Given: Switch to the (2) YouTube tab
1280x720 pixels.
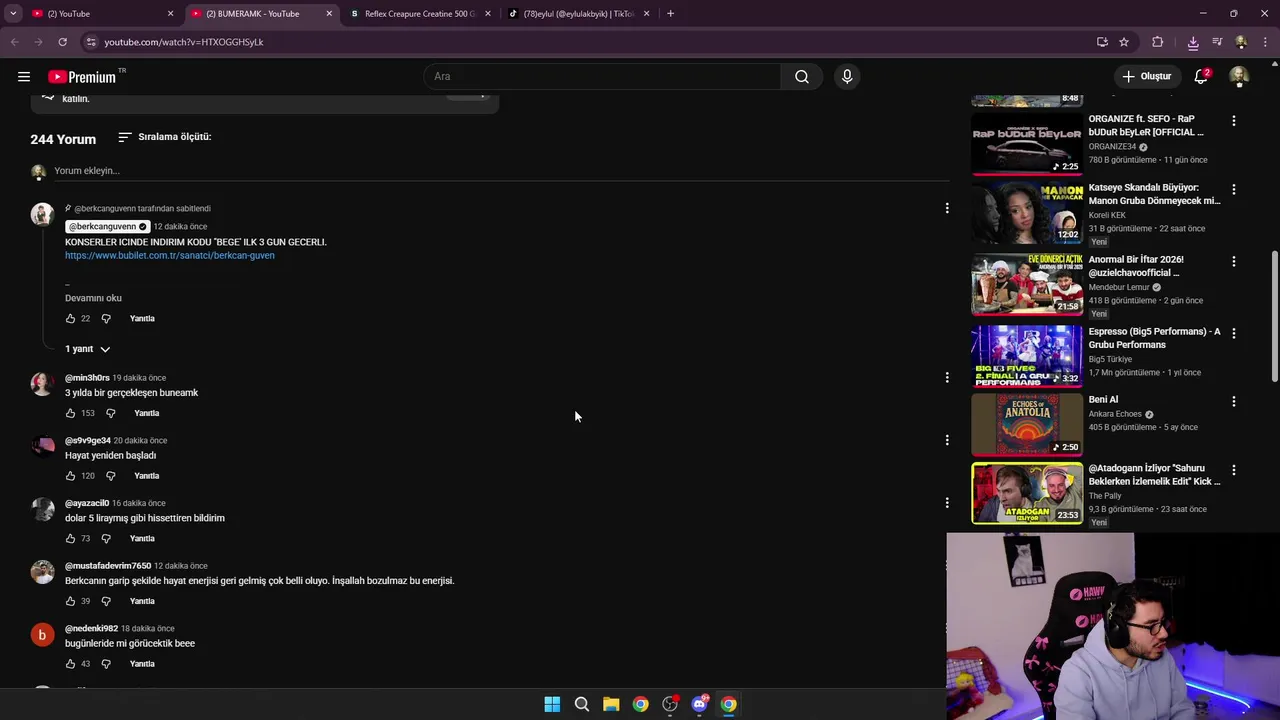Looking at the screenshot, I should [x=100, y=14].
